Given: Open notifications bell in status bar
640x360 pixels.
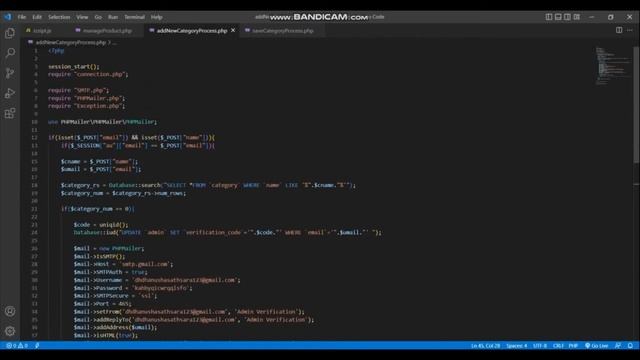Looking at the screenshot, I should [630, 346].
